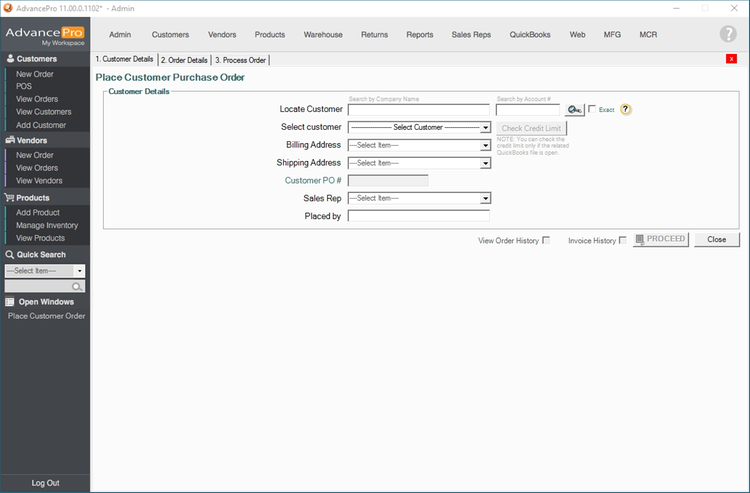Click the Placed by input field
750x493 pixels.
pyautogui.click(x=419, y=216)
